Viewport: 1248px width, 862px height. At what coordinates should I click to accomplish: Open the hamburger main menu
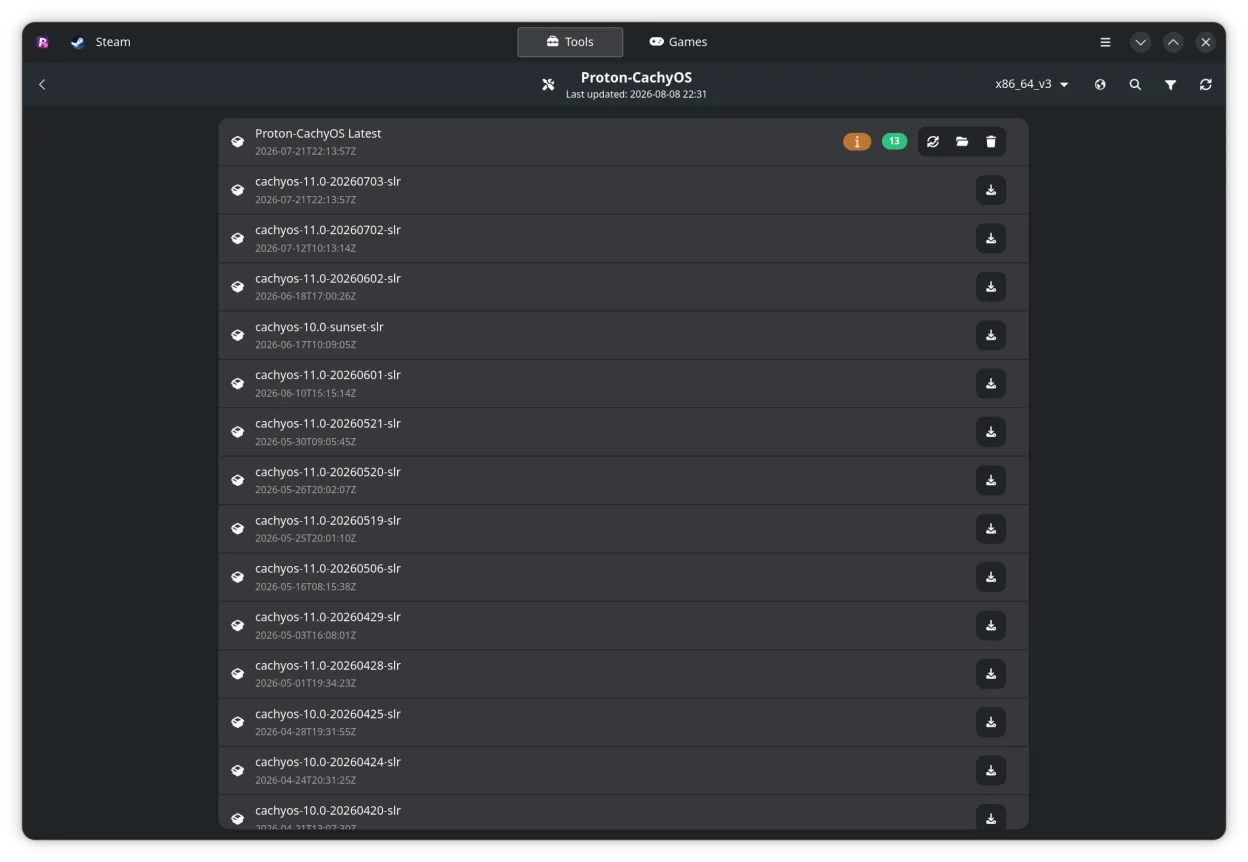[x=1105, y=42]
